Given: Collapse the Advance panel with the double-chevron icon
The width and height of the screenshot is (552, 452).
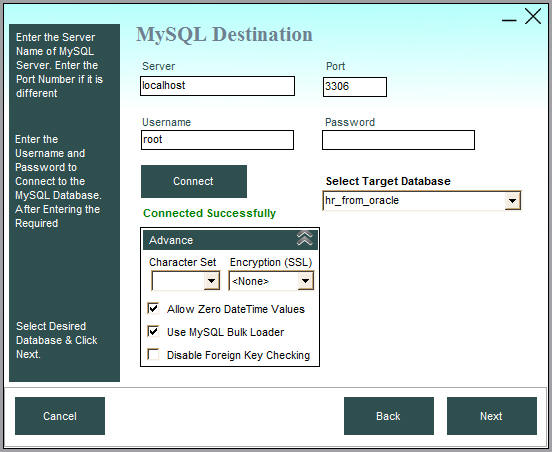Looking at the screenshot, I should 305,239.
